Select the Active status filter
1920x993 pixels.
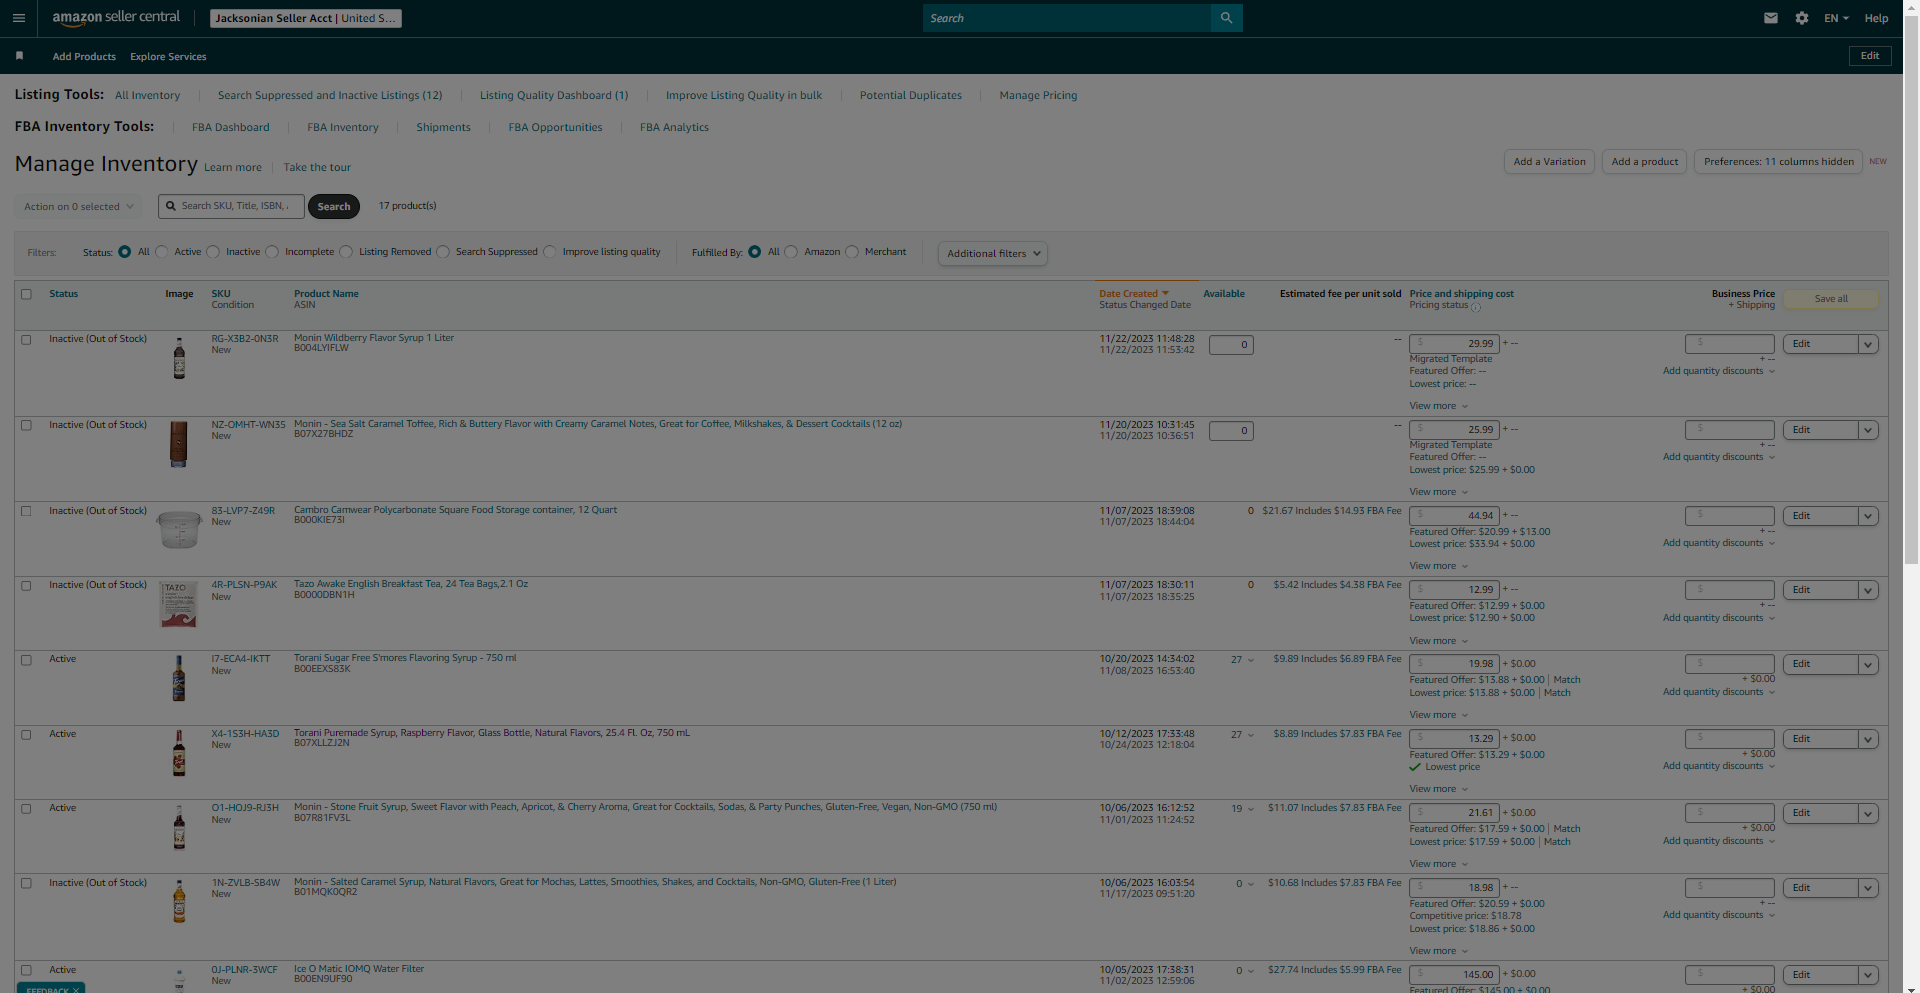coord(161,252)
